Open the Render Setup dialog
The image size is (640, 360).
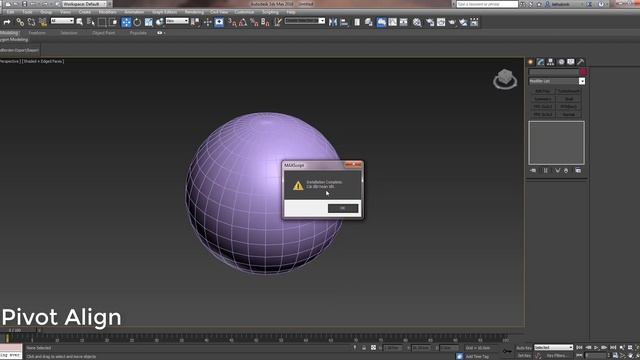click(x=430, y=22)
